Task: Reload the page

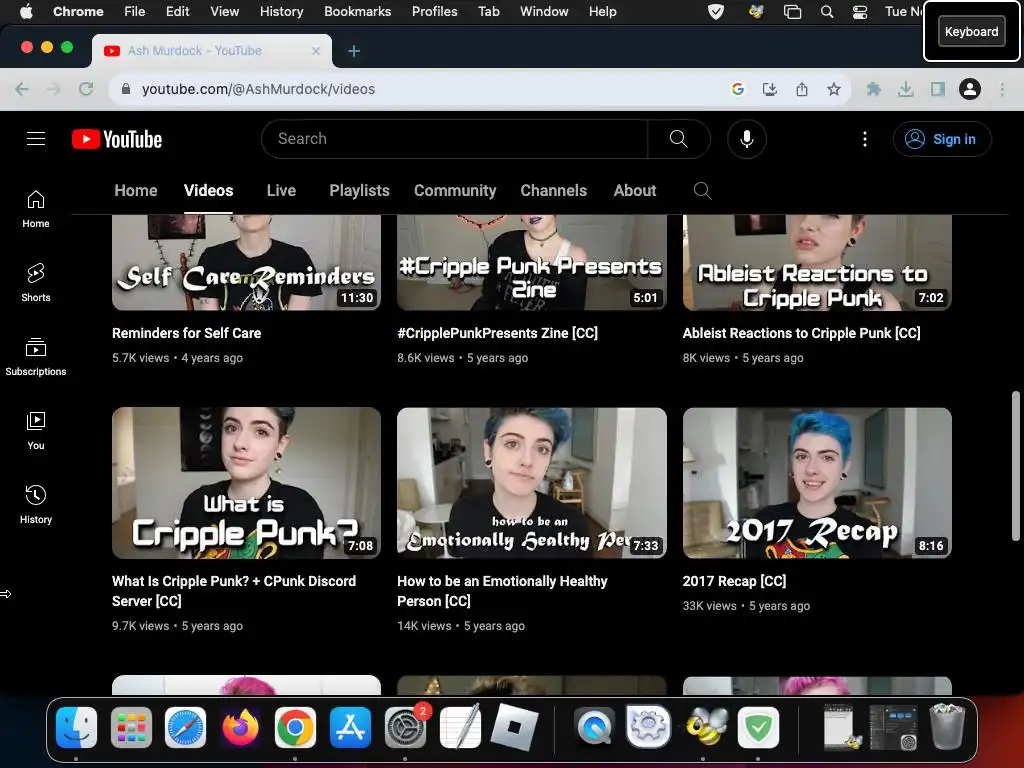Action: point(86,89)
